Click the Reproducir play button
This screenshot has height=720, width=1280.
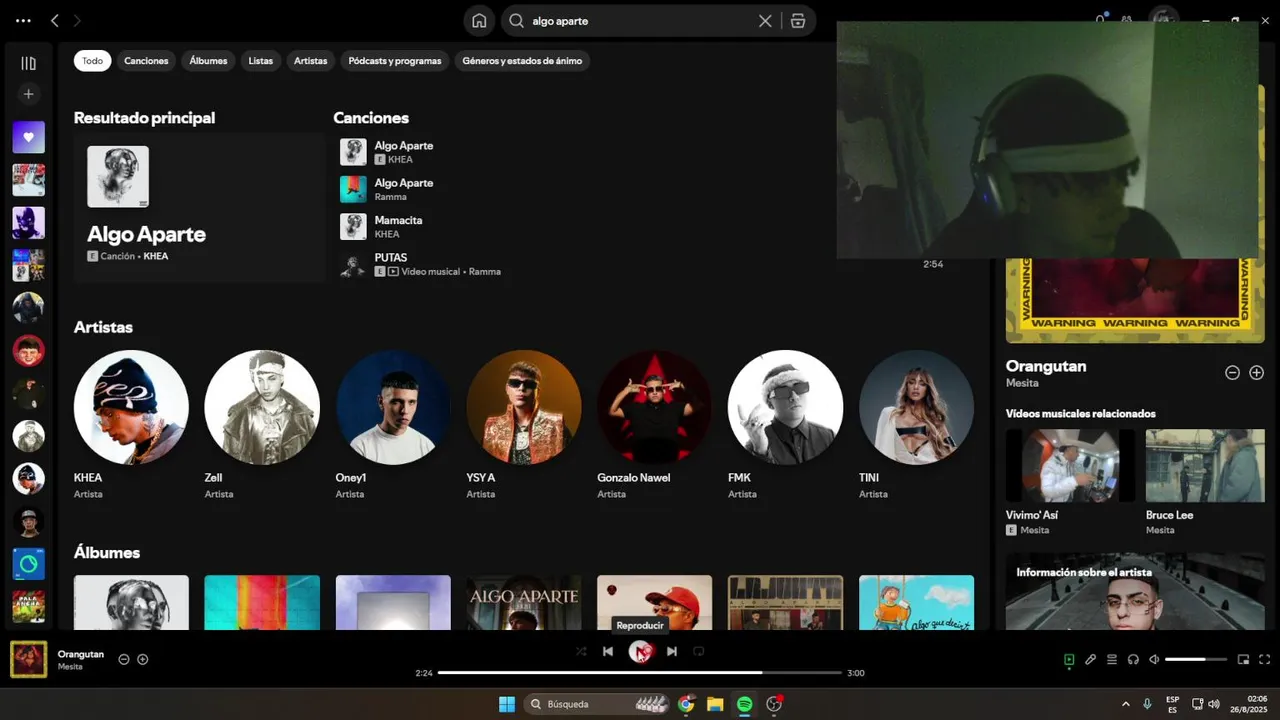[640, 651]
